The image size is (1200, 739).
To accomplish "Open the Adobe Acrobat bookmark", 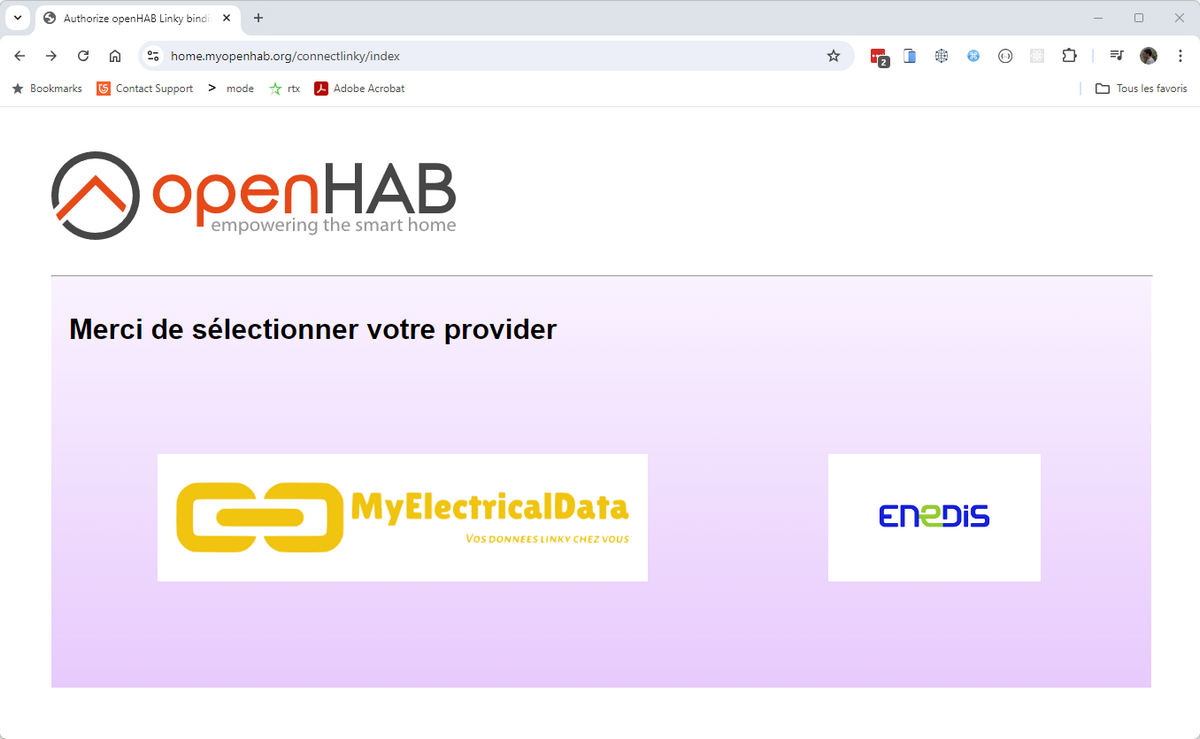I will (360, 88).
